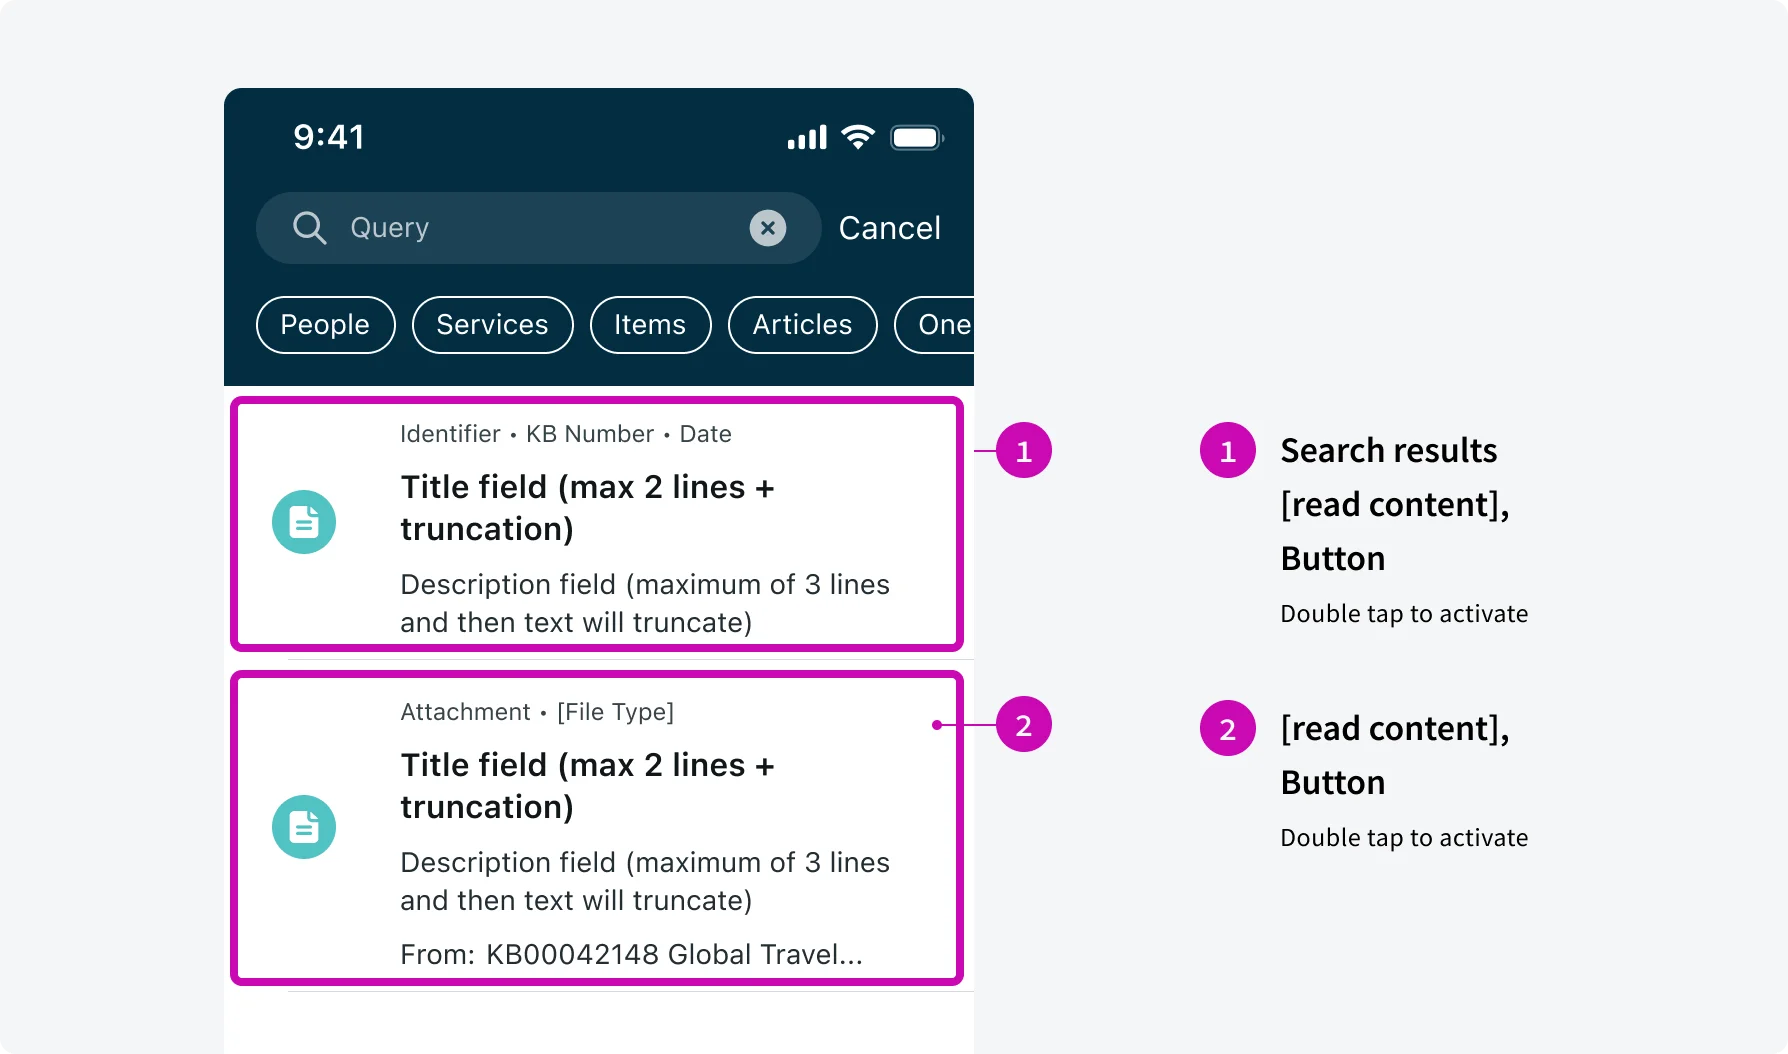Click the clock showing 9:41
This screenshot has width=1788, height=1054.
click(331, 137)
